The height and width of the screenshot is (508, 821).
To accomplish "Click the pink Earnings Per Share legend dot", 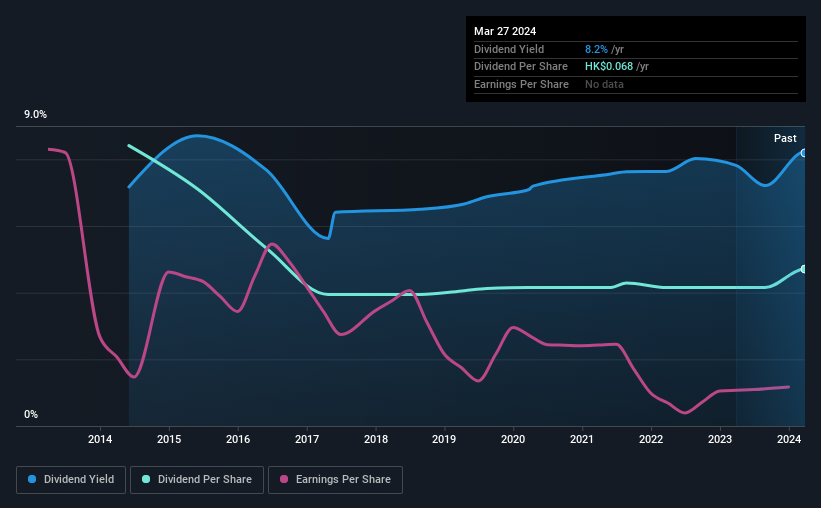I will point(284,479).
